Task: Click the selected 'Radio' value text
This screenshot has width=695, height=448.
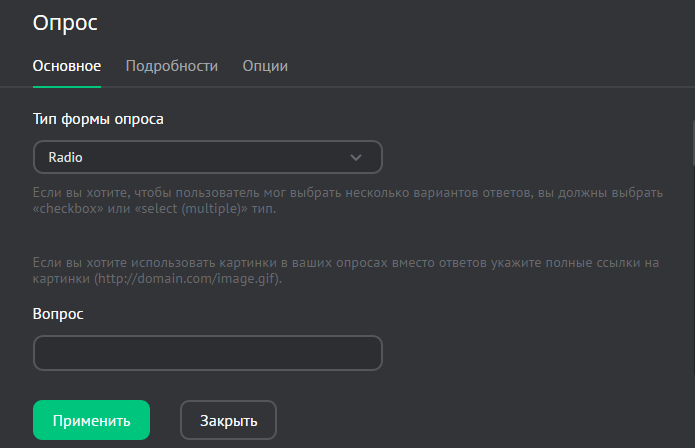Action: [65, 157]
